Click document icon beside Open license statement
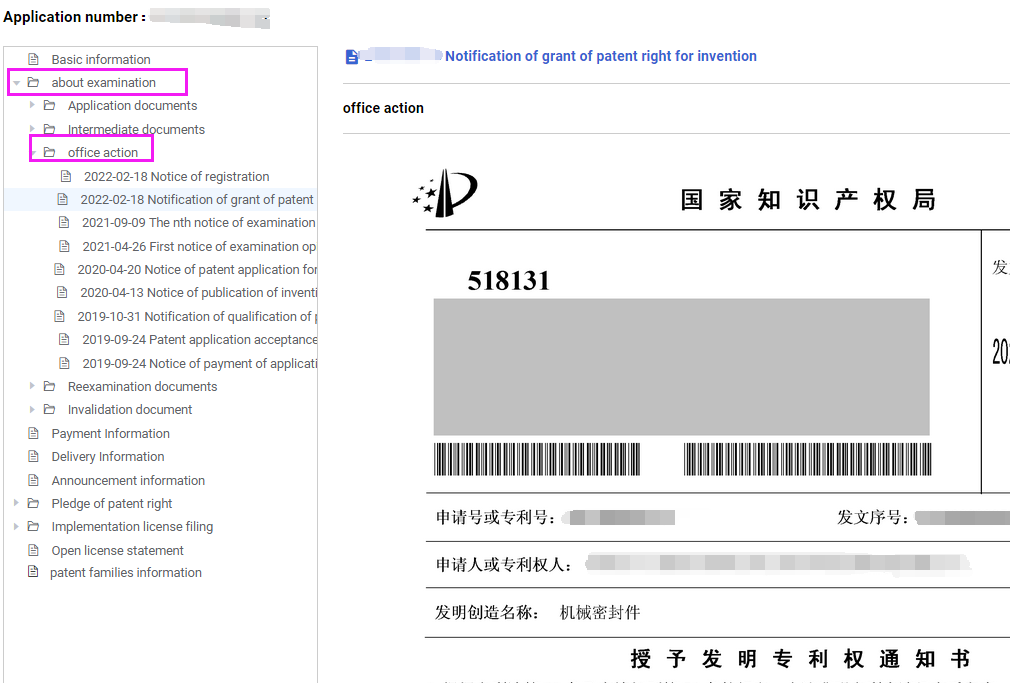This screenshot has height=683, width=1010. (x=33, y=550)
